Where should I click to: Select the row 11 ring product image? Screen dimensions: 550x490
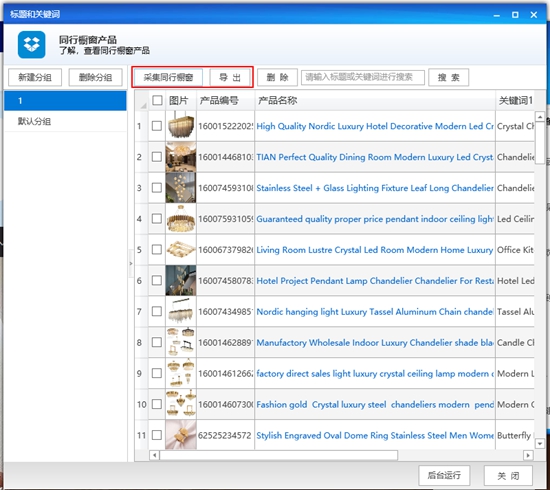(x=181, y=435)
